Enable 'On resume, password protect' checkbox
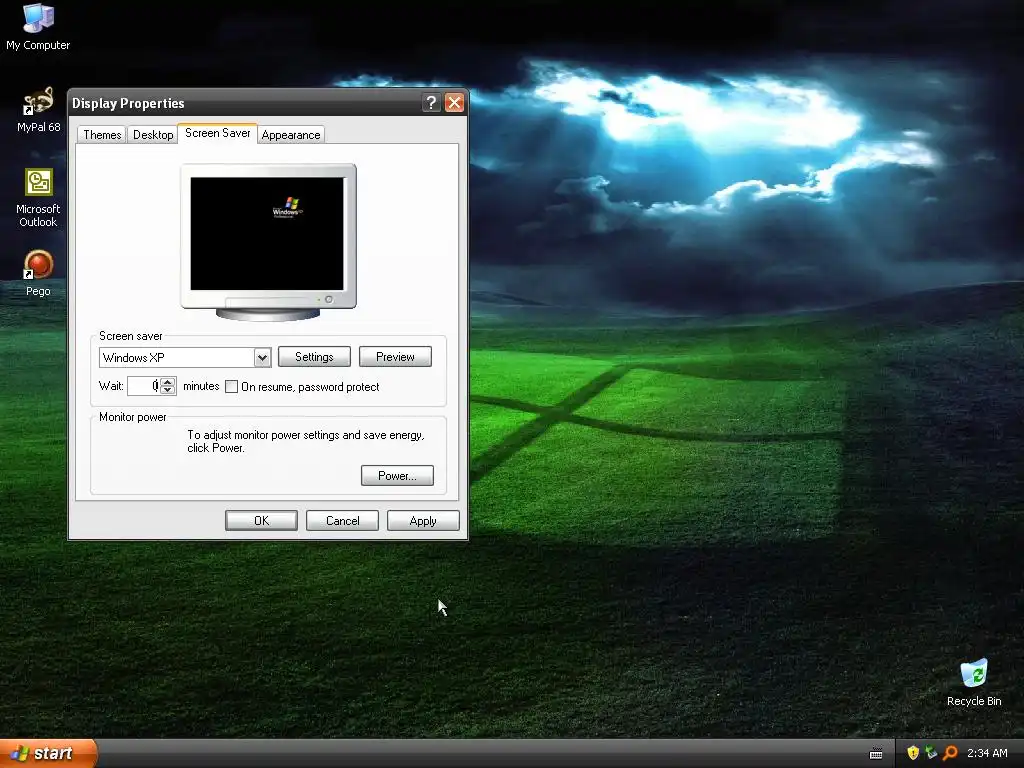The image size is (1024, 768). point(231,387)
